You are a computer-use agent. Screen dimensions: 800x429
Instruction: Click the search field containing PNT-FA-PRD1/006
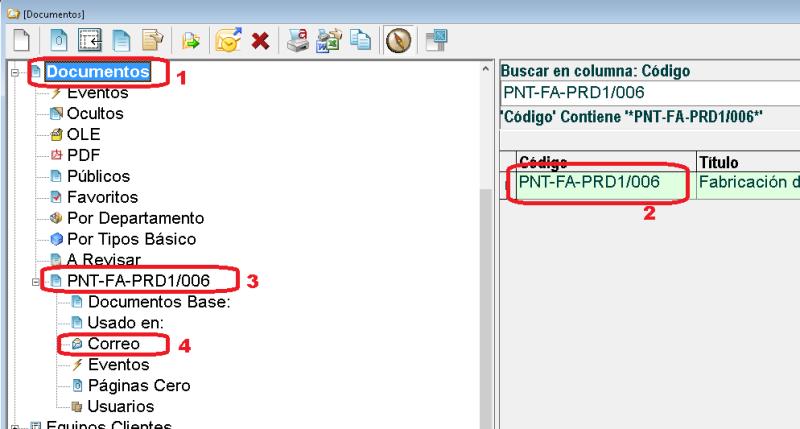click(x=648, y=93)
